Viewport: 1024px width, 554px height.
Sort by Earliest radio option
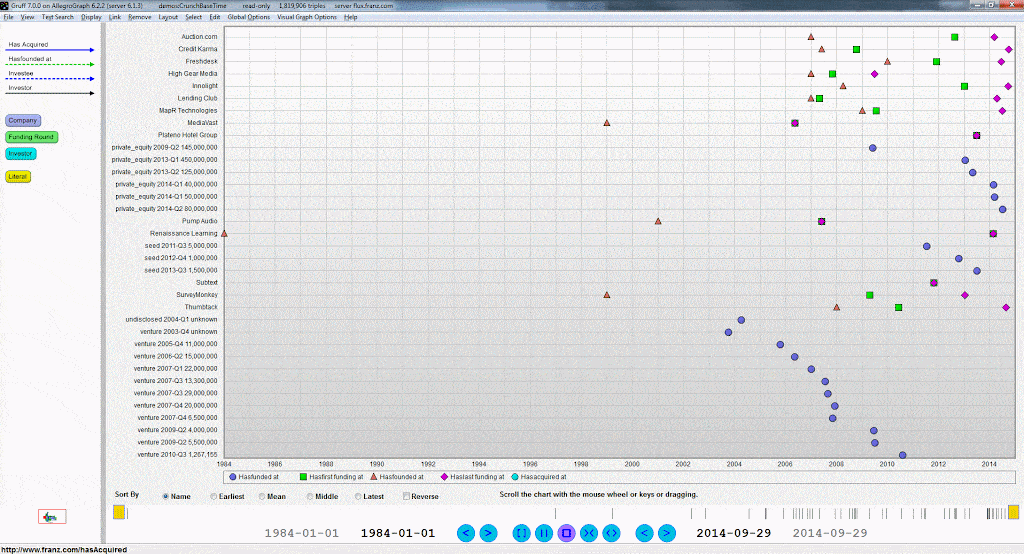click(x=214, y=497)
